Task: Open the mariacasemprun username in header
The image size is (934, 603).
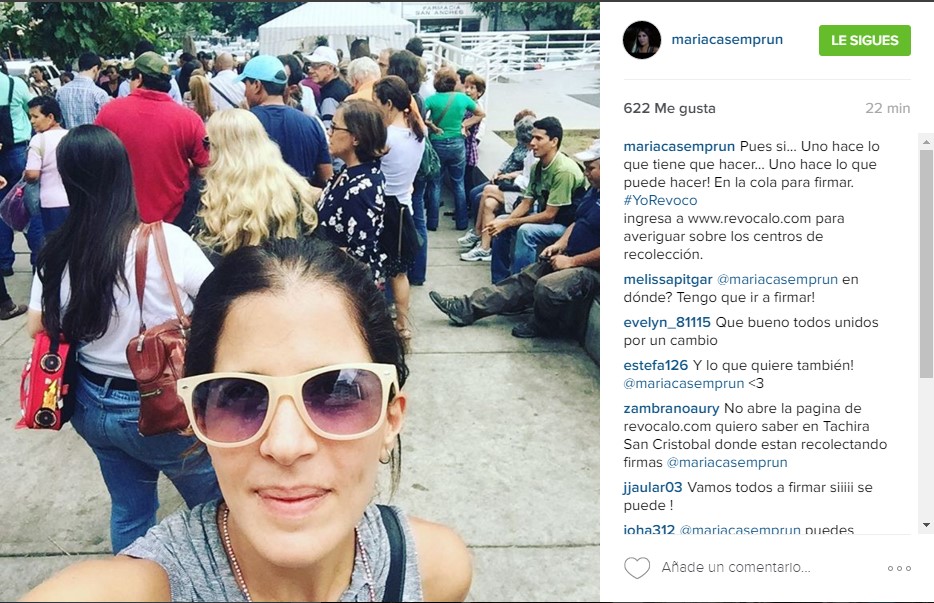Action: point(727,39)
